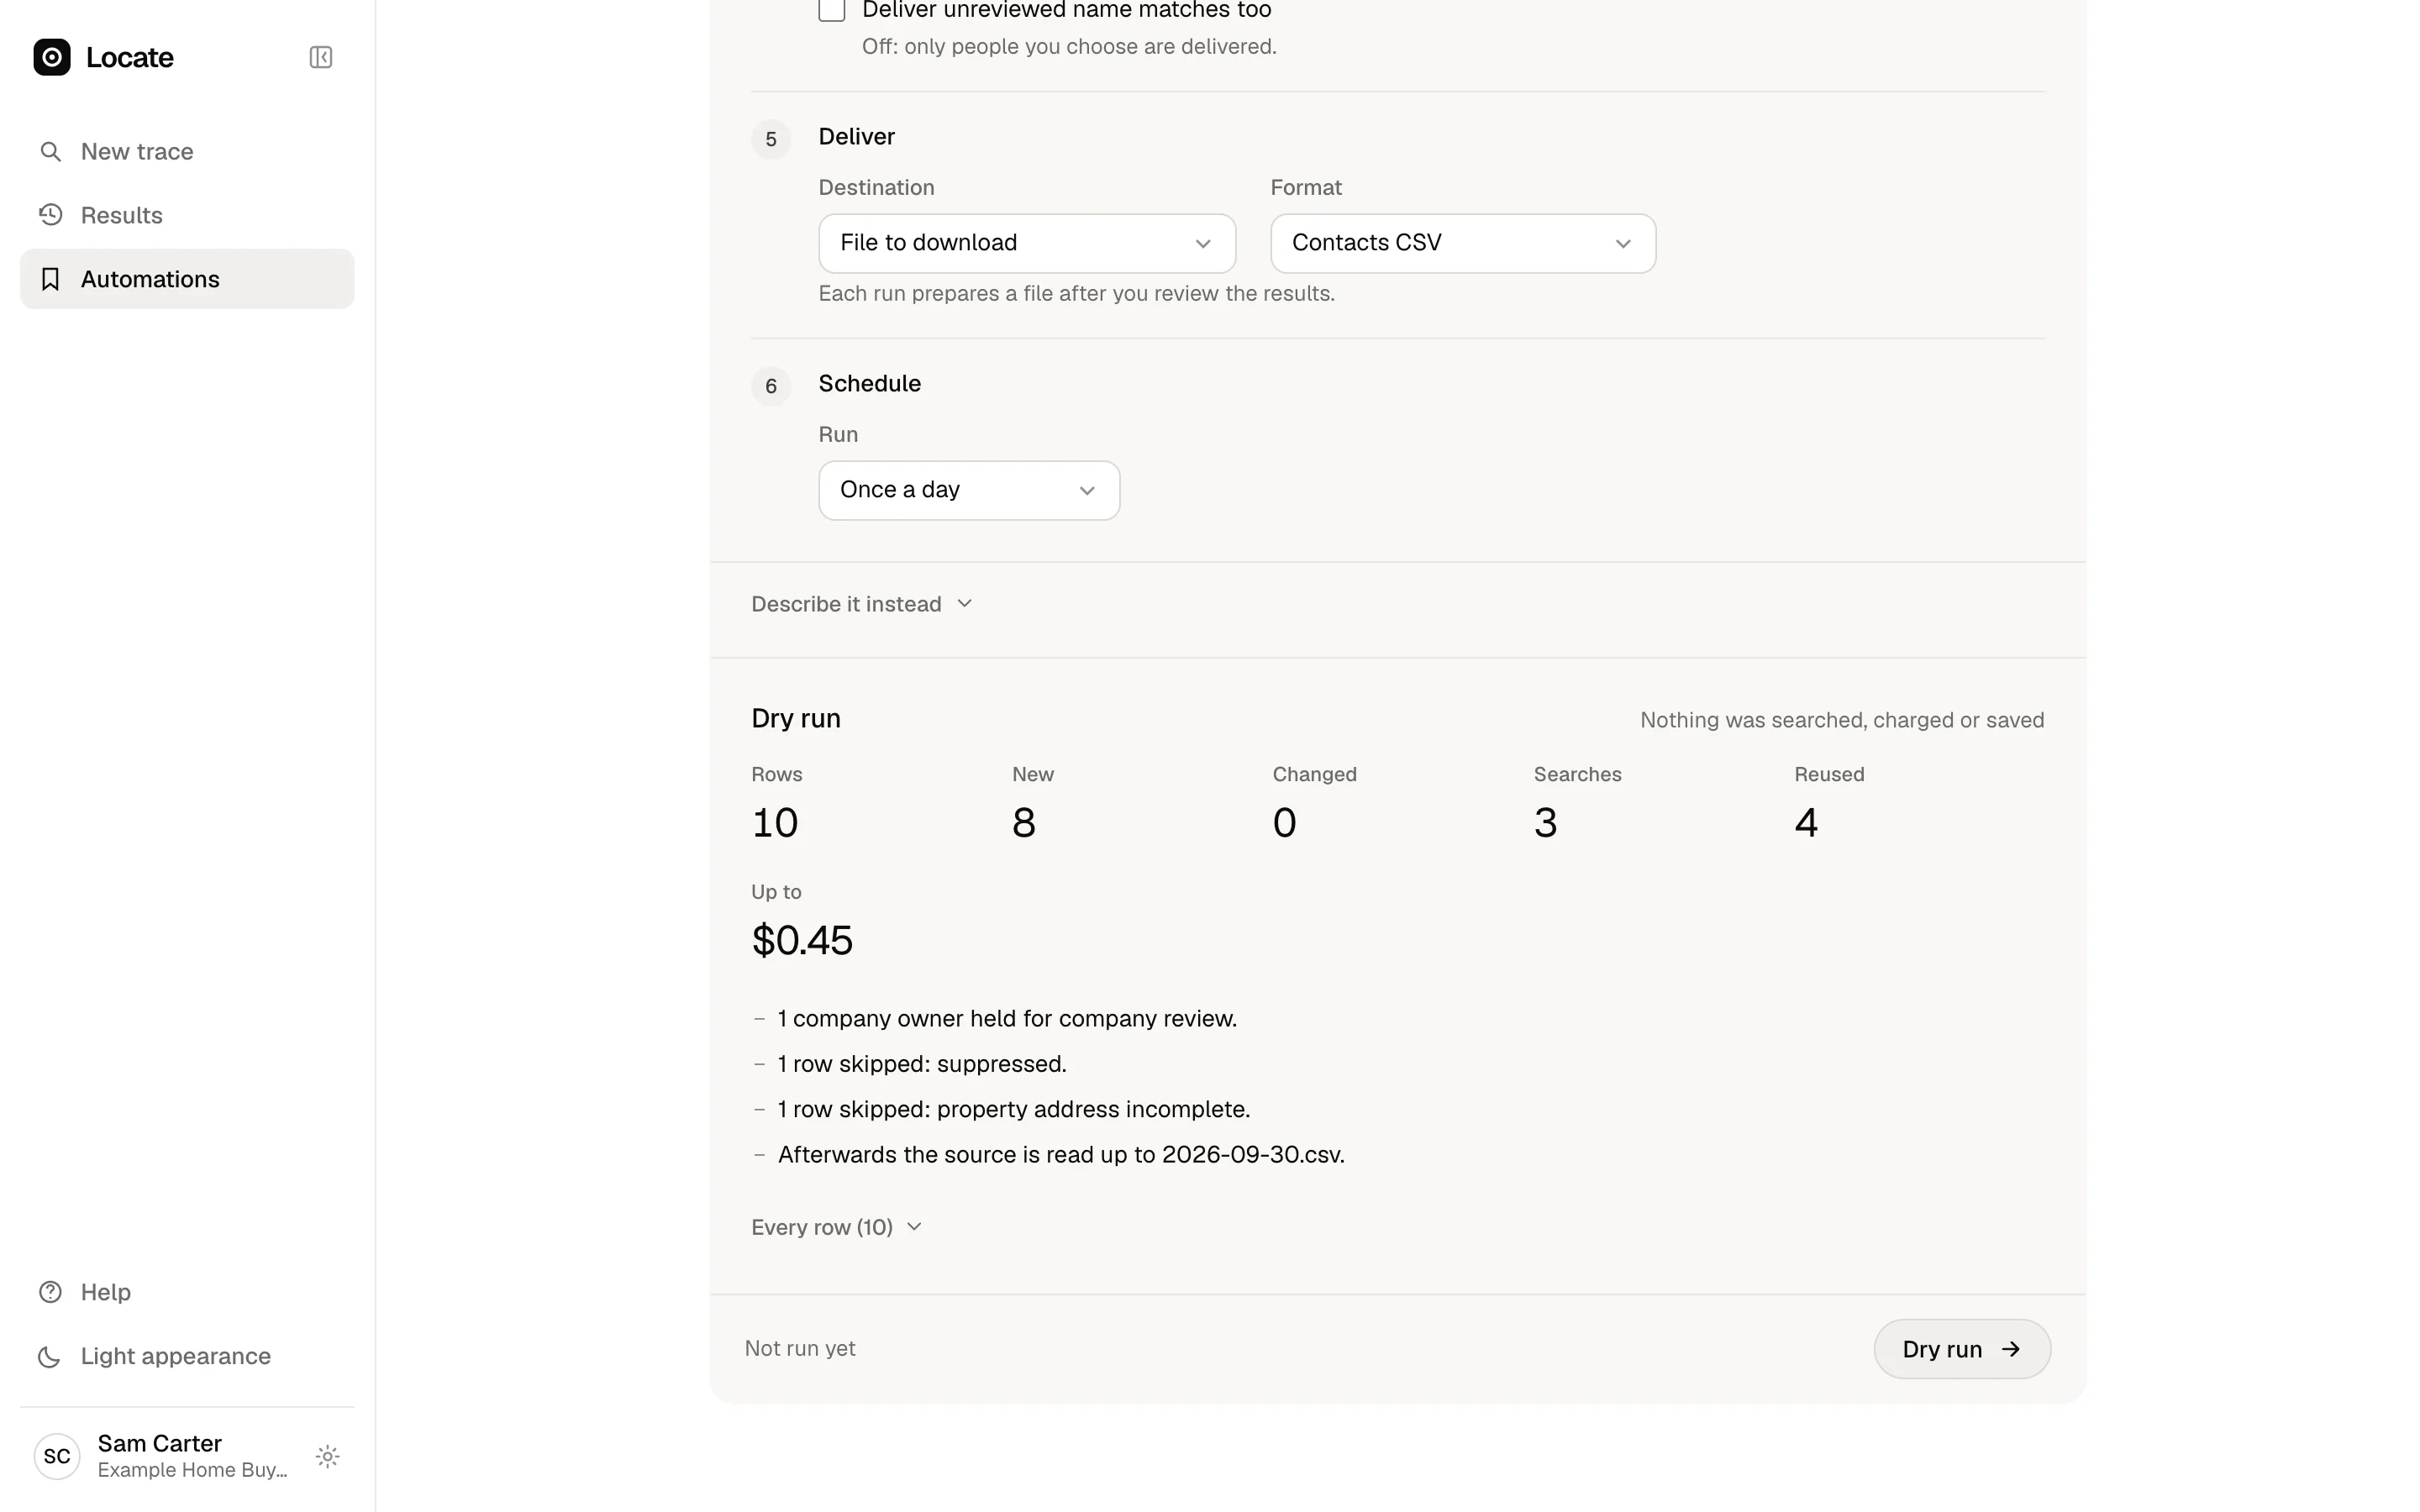Click the Help question mark icon

pyautogui.click(x=50, y=1292)
